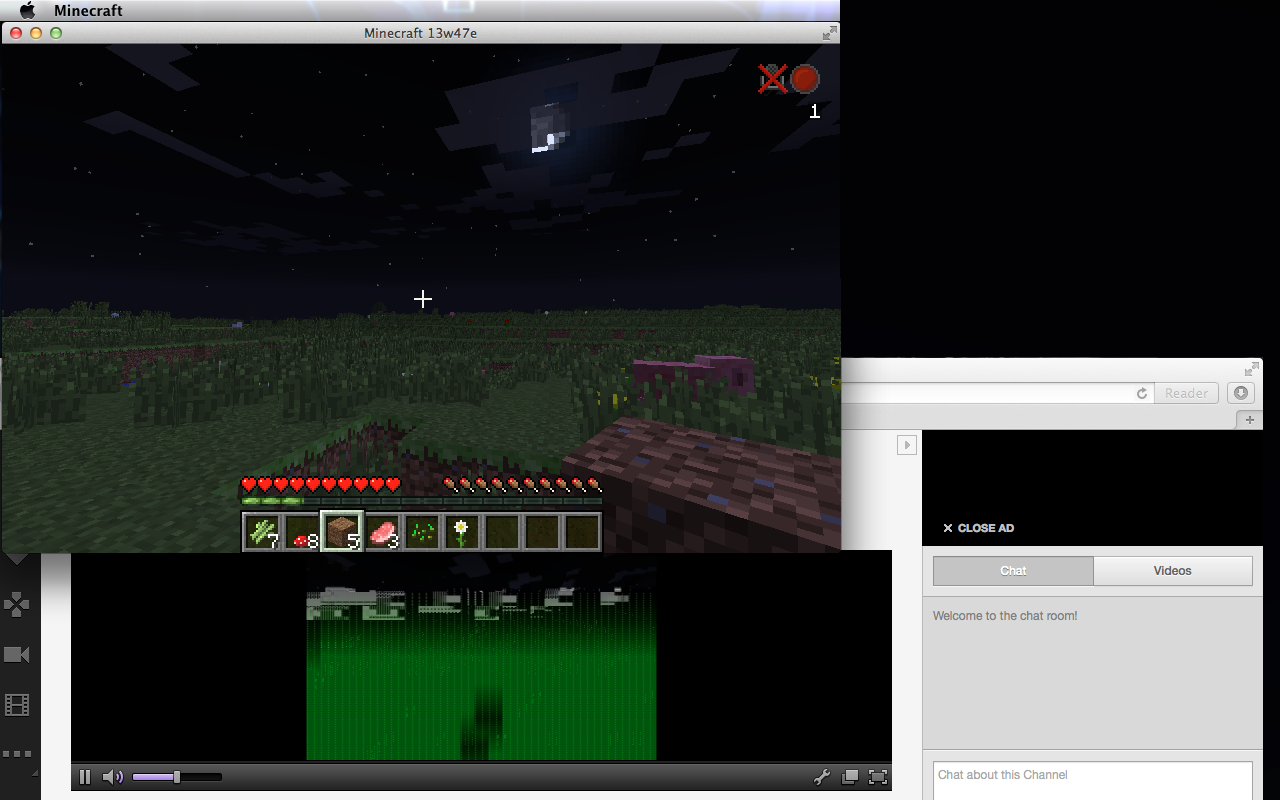
Task: Open the Apple menu
Action: tap(27, 10)
